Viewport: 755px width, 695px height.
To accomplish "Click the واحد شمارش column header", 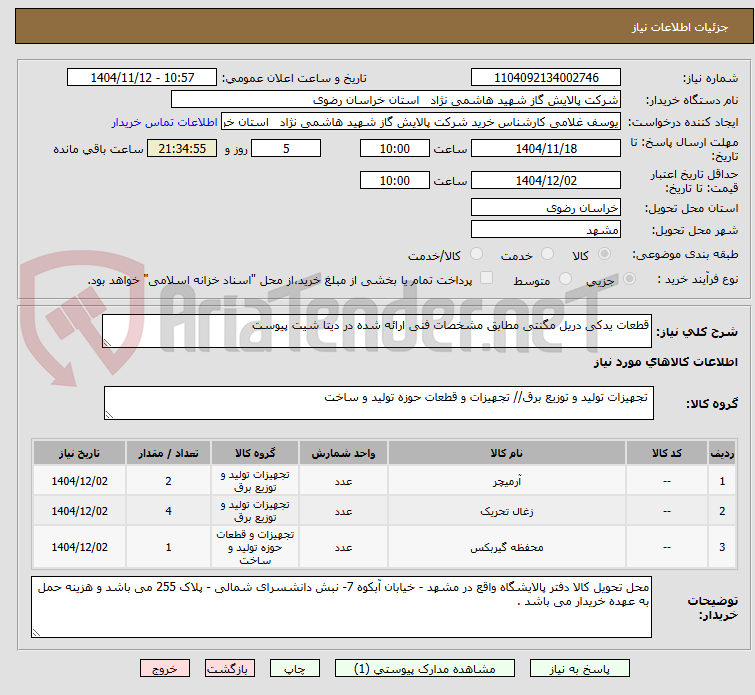I will pos(343,453).
